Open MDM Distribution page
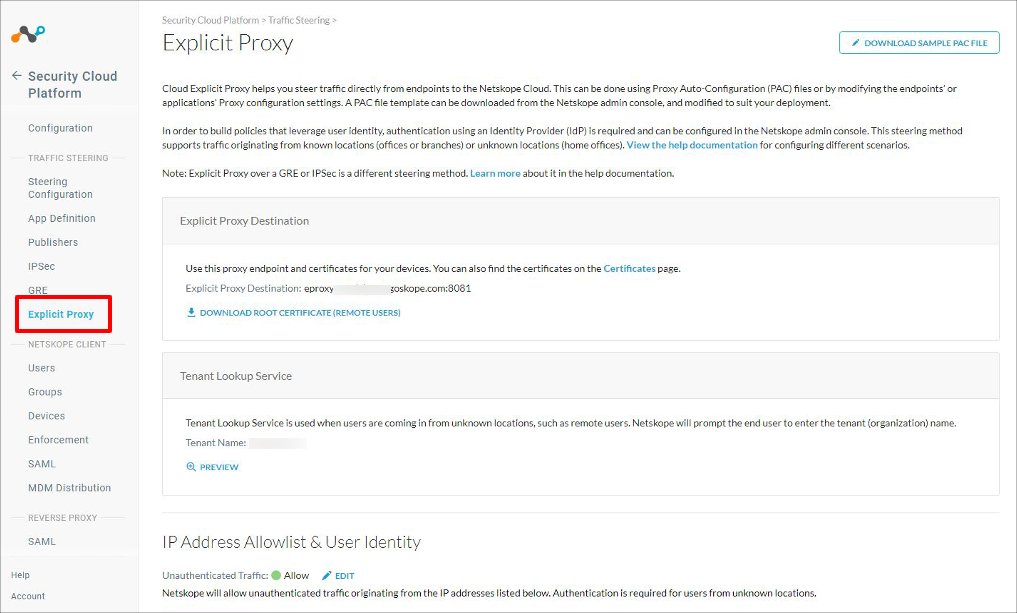The width and height of the screenshot is (1017, 613). 69,488
